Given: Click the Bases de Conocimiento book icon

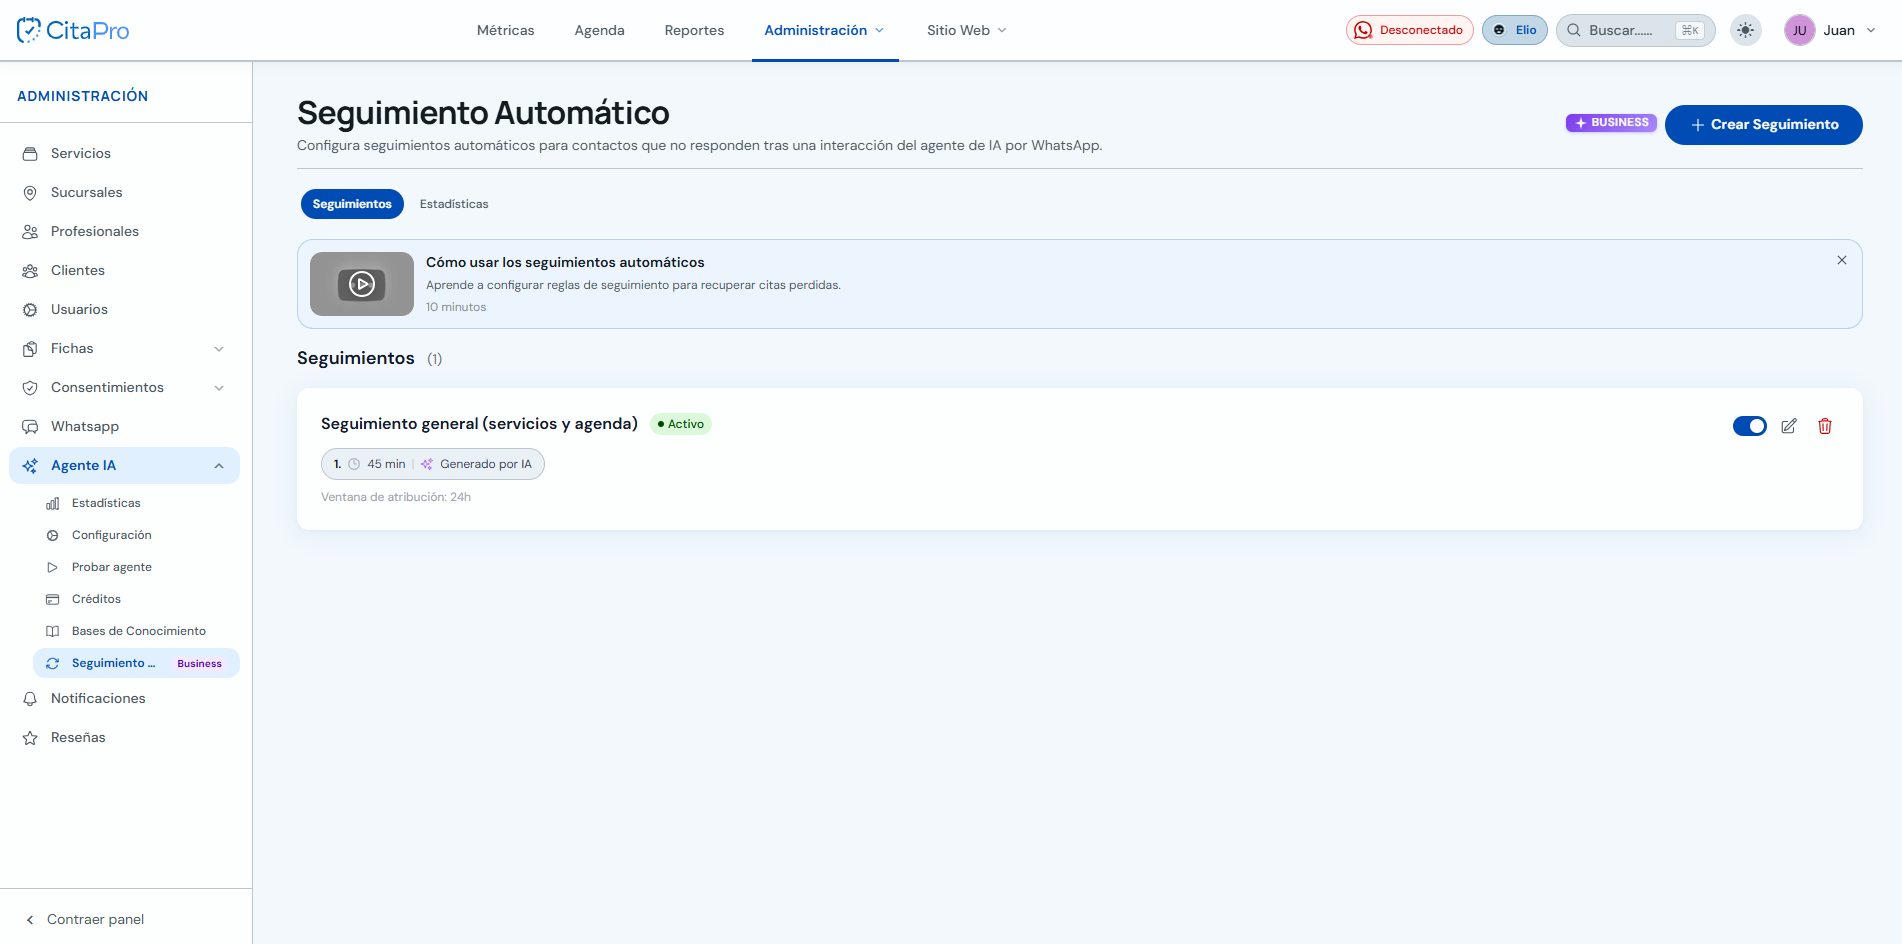Looking at the screenshot, I should click(x=53, y=632).
